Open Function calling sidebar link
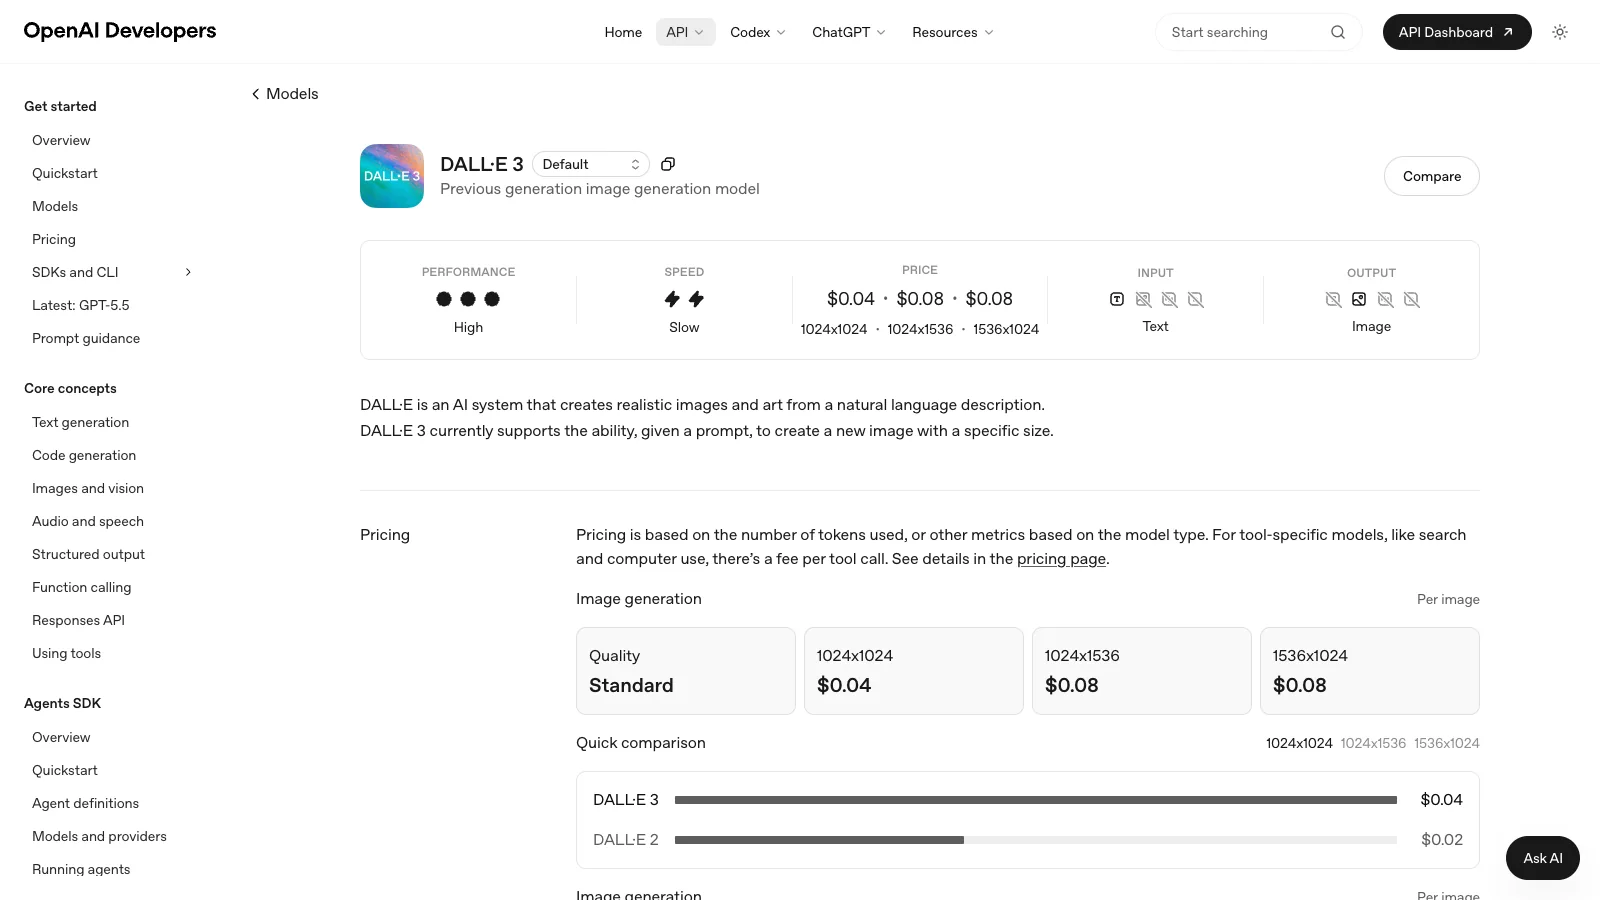This screenshot has height=900, width=1600. (x=82, y=587)
